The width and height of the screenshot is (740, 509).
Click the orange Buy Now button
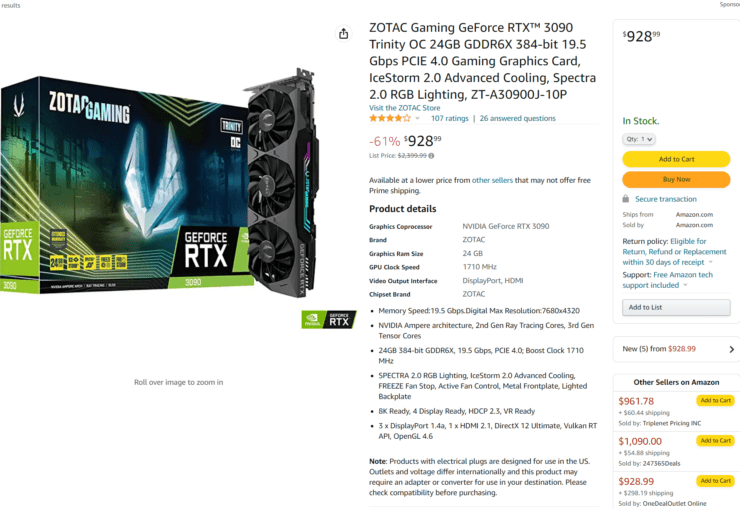coord(676,179)
